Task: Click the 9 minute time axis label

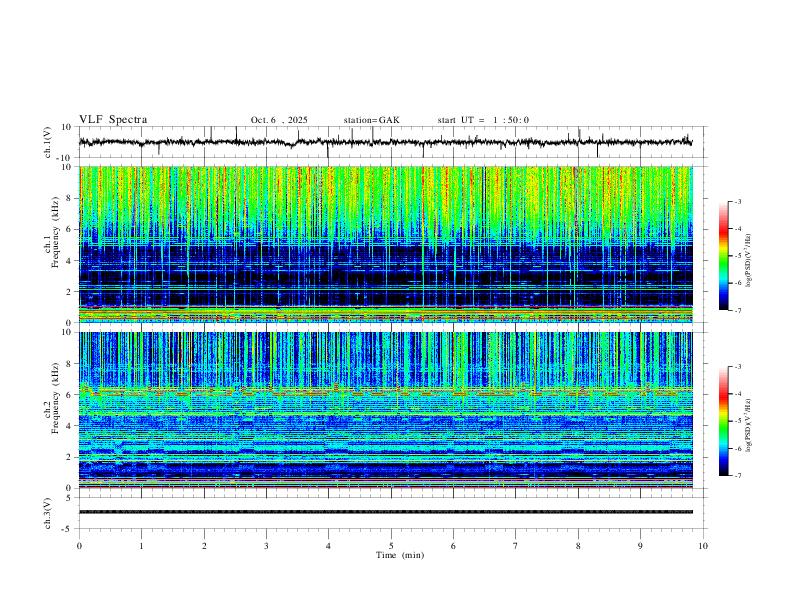Action: pos(640,546)
